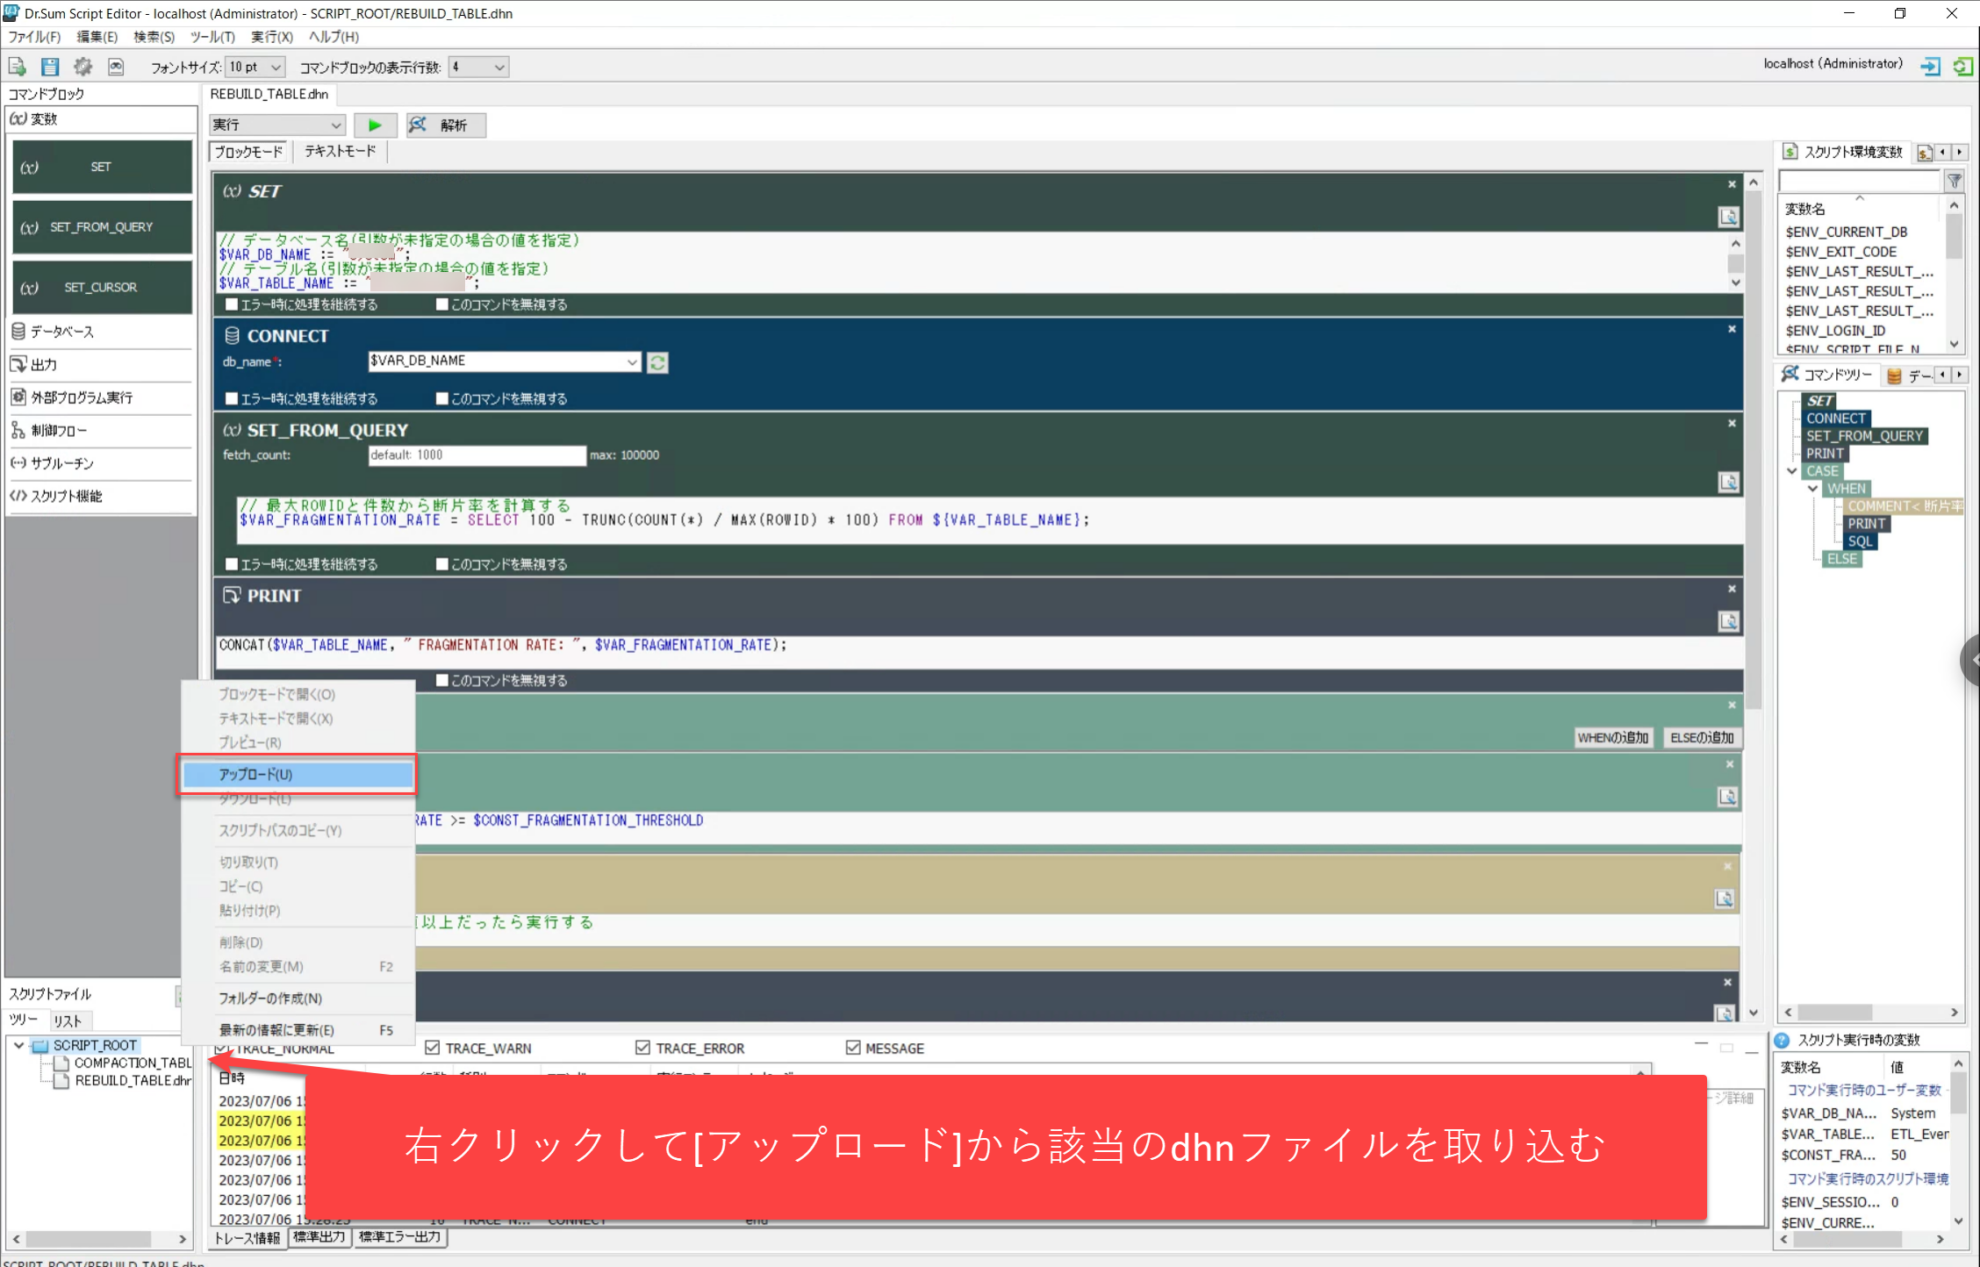Open the settings gear on the toolbar
Screen dimensions: 1980x1267
tap(83, 66)
